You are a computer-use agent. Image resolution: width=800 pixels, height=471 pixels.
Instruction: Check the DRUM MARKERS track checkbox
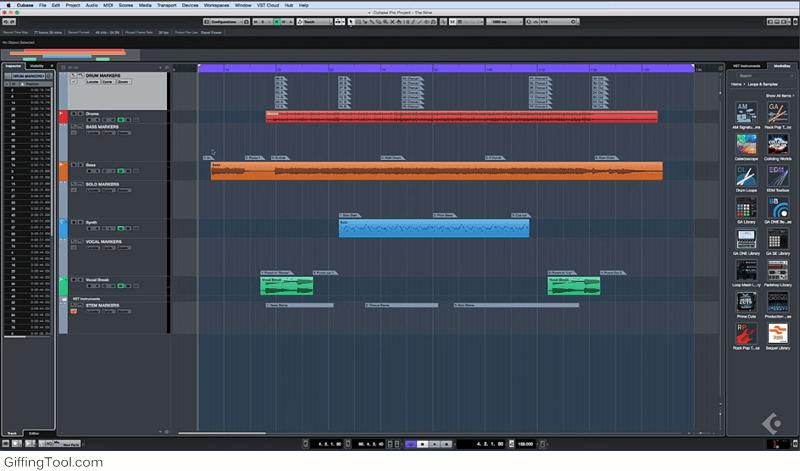coord(74,82)
